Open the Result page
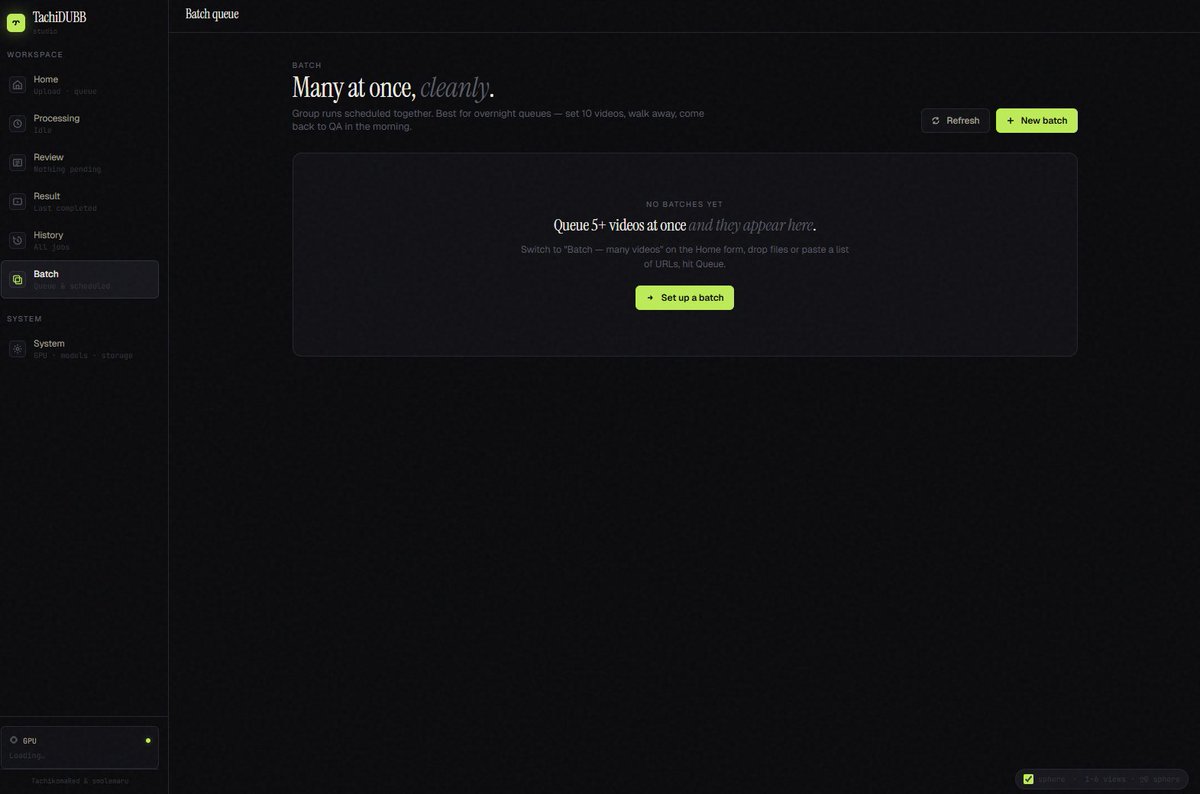 [x=80, y=201]
